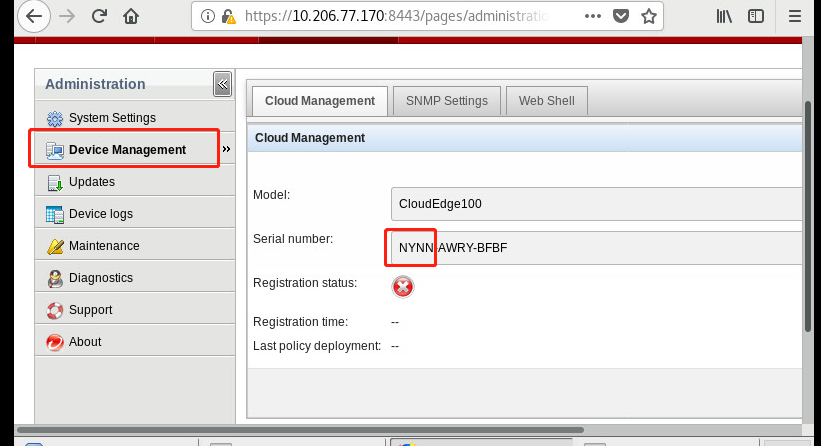
Task: Click the Diagnostics person icon
Action: click(x=54, y=278)
